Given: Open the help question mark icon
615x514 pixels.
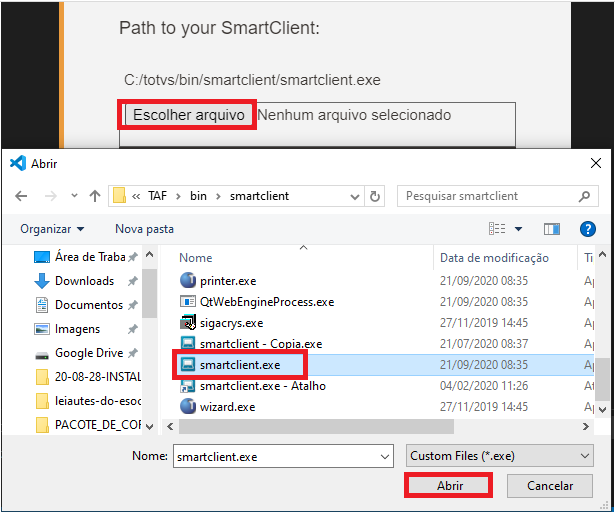Looking at the screenshot, I should click(588, 229).
